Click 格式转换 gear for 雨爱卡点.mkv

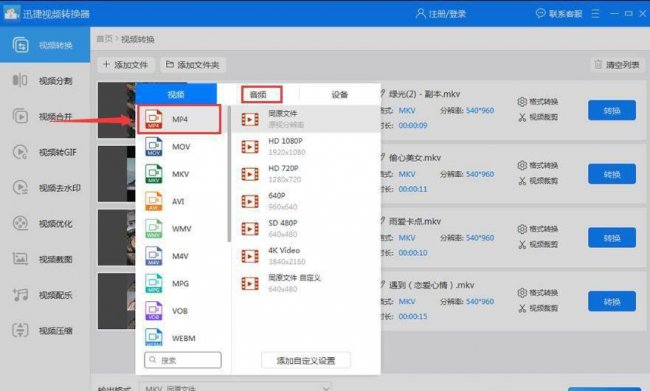[x=522, y=229]
